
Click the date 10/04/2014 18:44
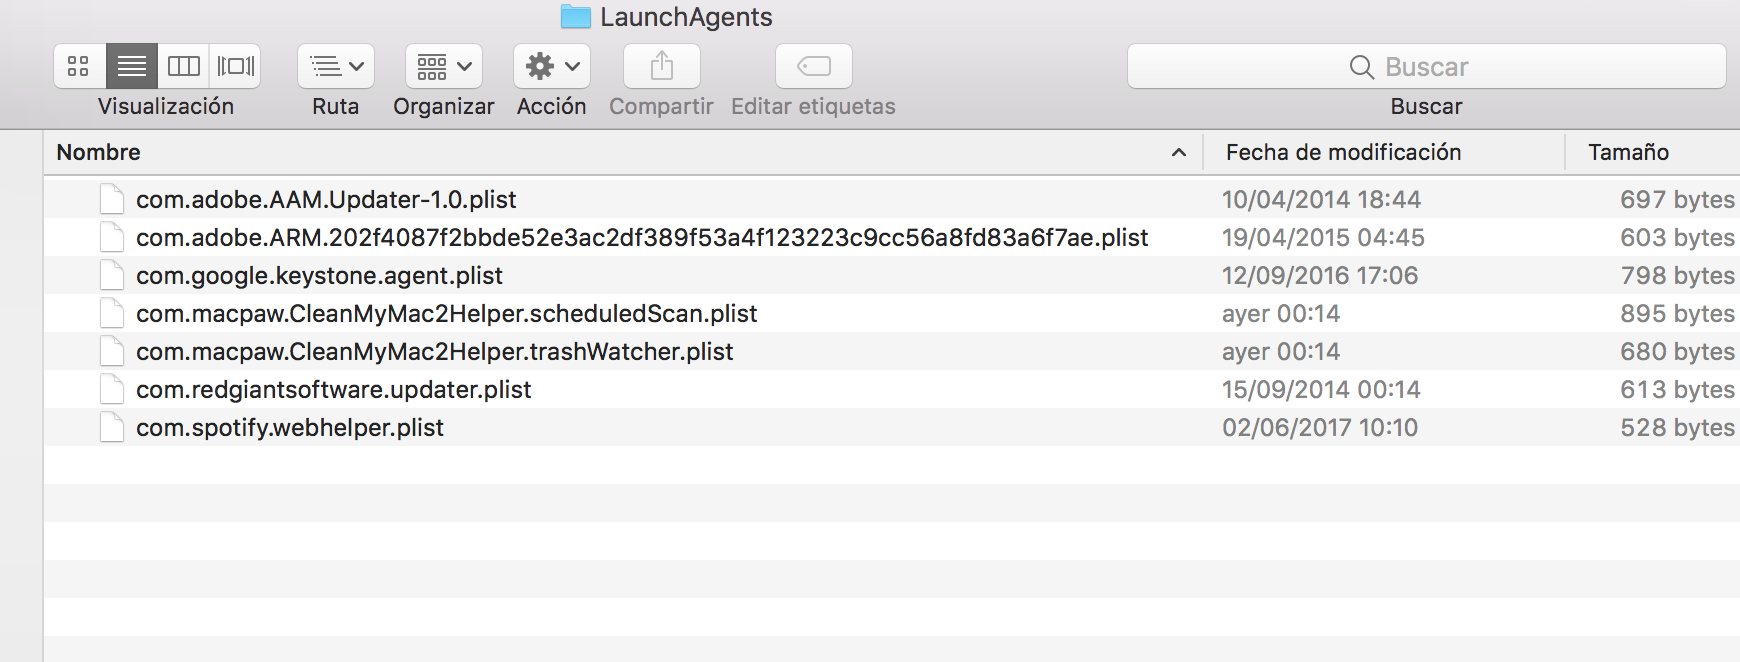click(x=1321, y=199)
